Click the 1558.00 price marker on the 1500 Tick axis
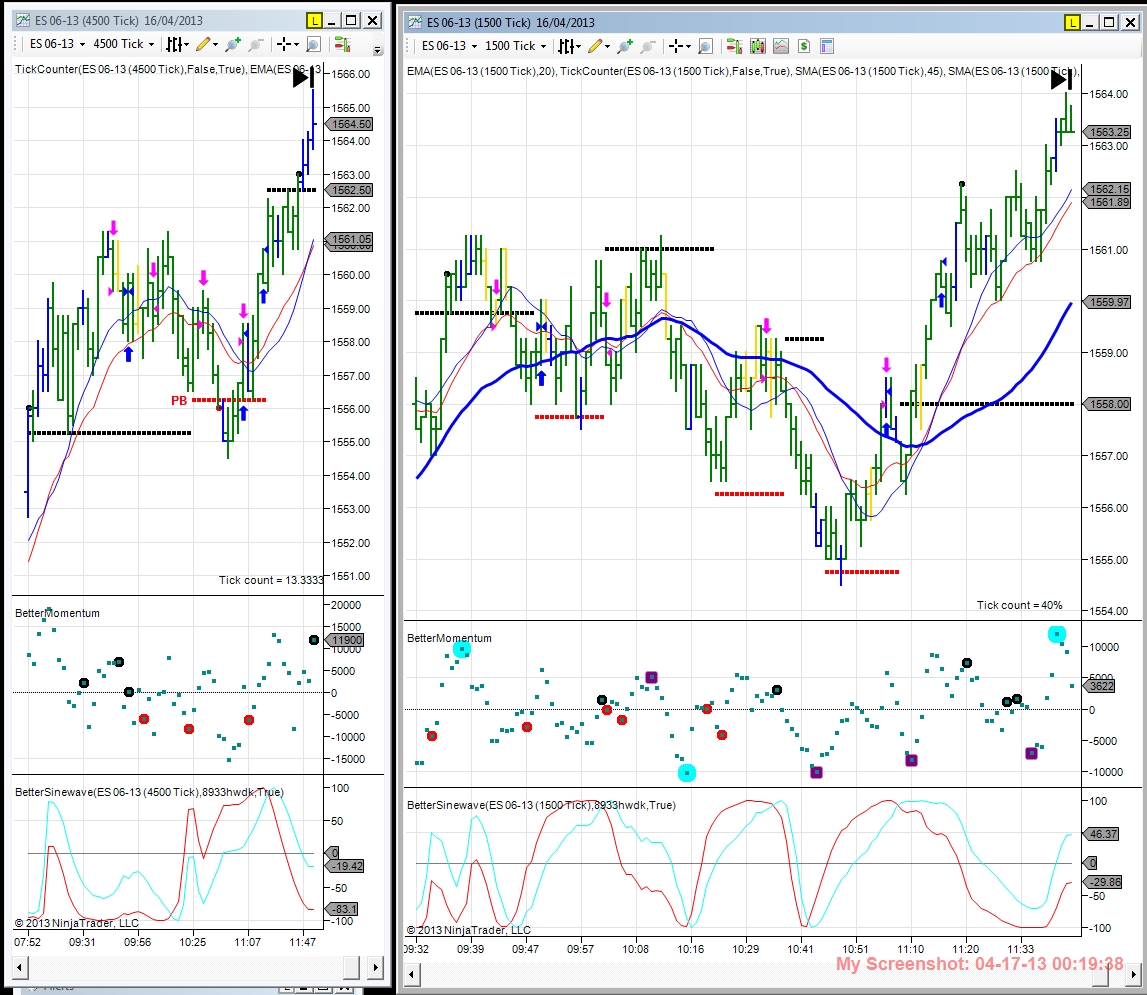The image size is (1147, 995). tap(1109, 404)
